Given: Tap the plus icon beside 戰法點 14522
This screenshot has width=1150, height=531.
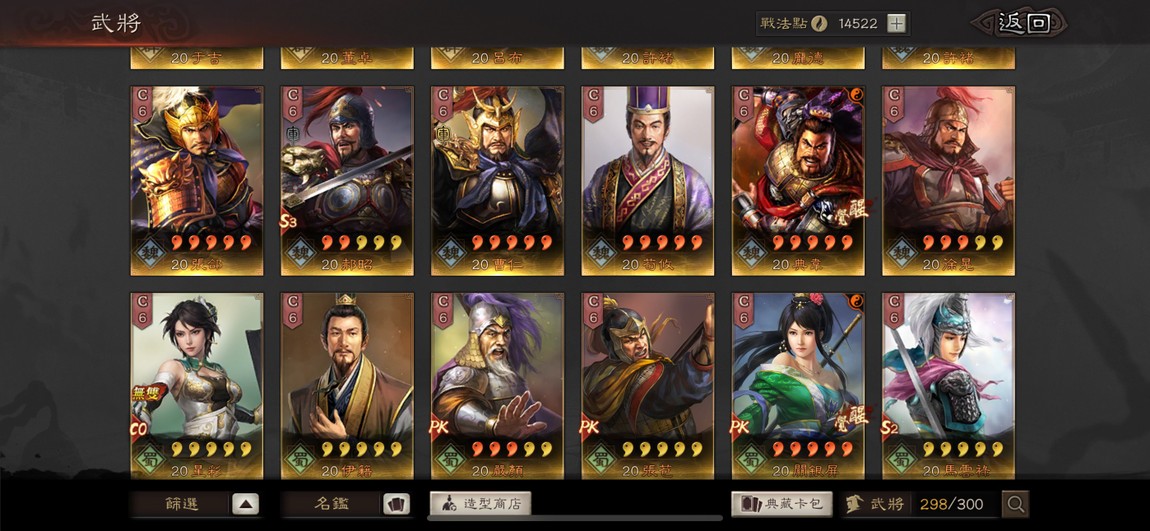Looking at the screenshot, I should coord(896,23).
